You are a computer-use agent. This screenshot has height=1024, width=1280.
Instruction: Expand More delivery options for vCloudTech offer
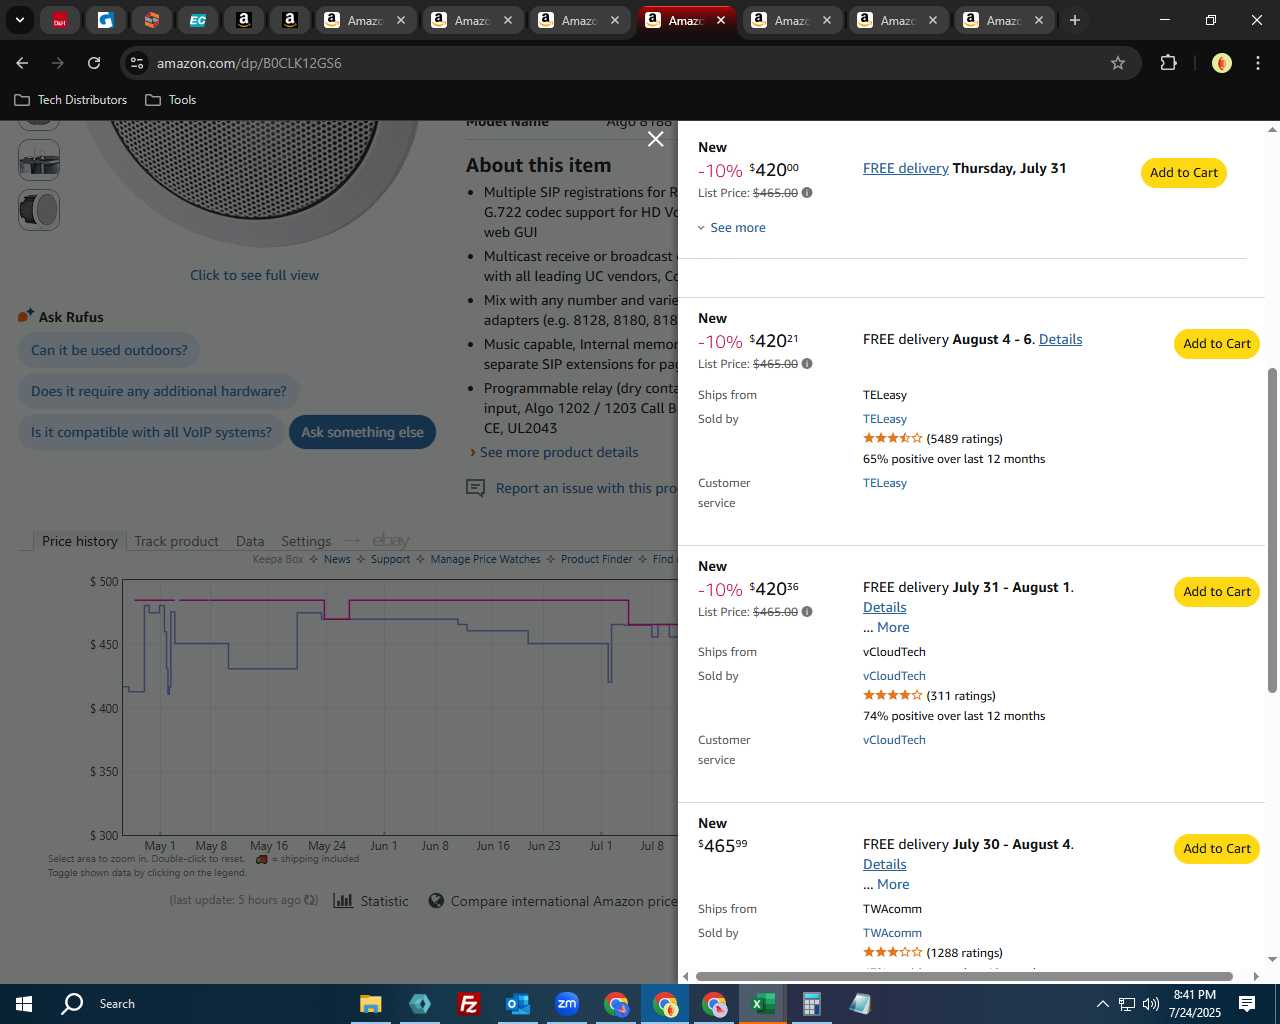pyautogui.click(x=893, y=627)
